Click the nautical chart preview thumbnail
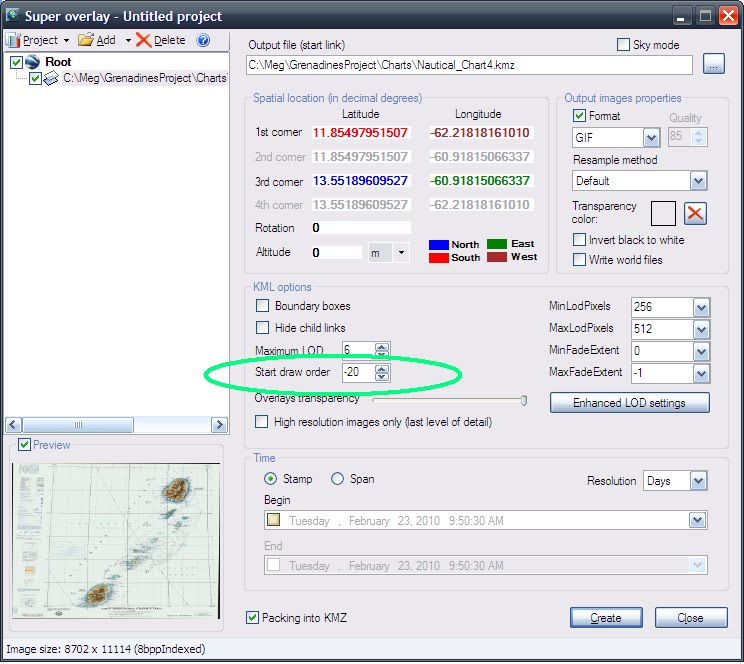 pos(116,541)
